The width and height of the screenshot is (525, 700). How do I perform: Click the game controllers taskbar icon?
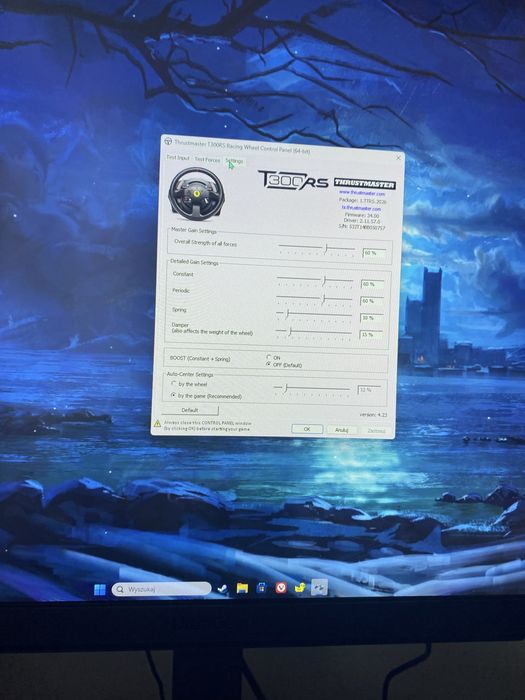[319, 588]
